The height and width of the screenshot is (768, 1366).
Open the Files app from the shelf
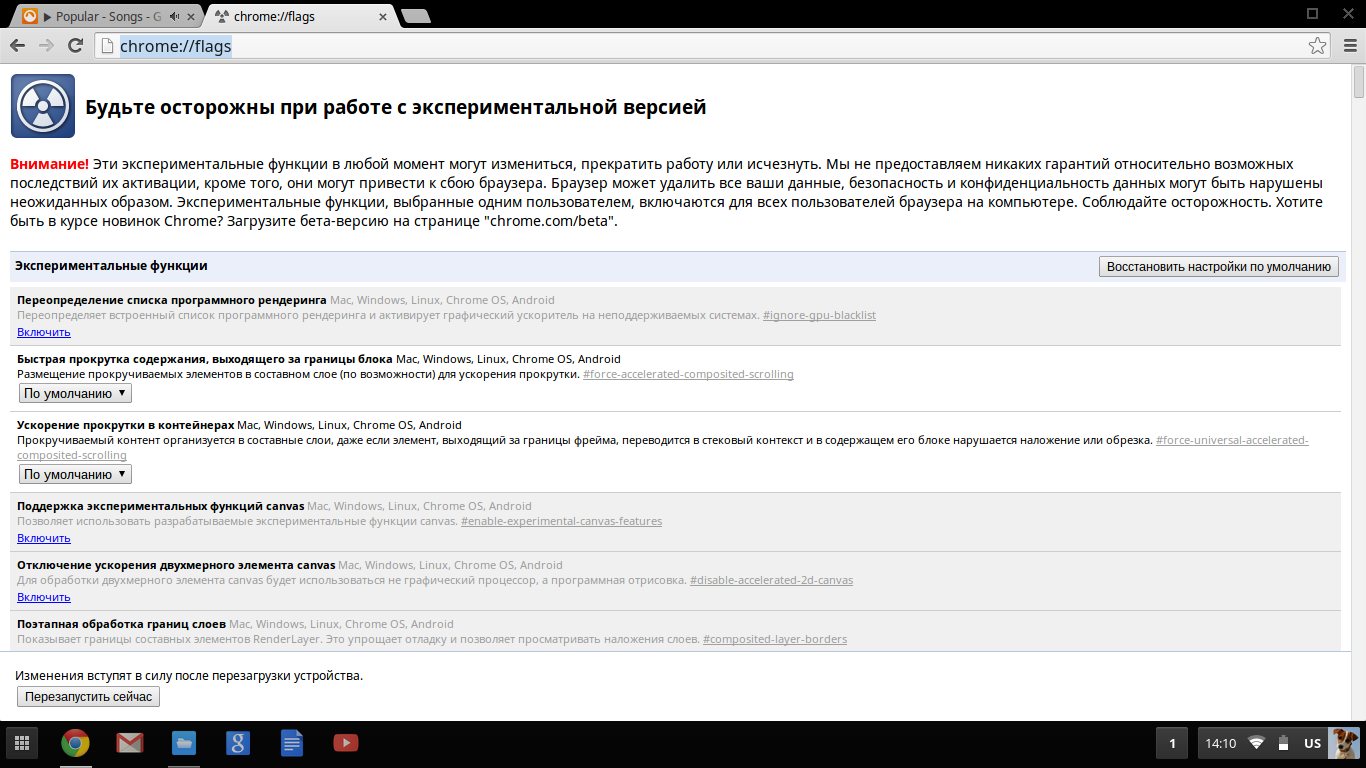pyautogui.click(x=183, y=743)
